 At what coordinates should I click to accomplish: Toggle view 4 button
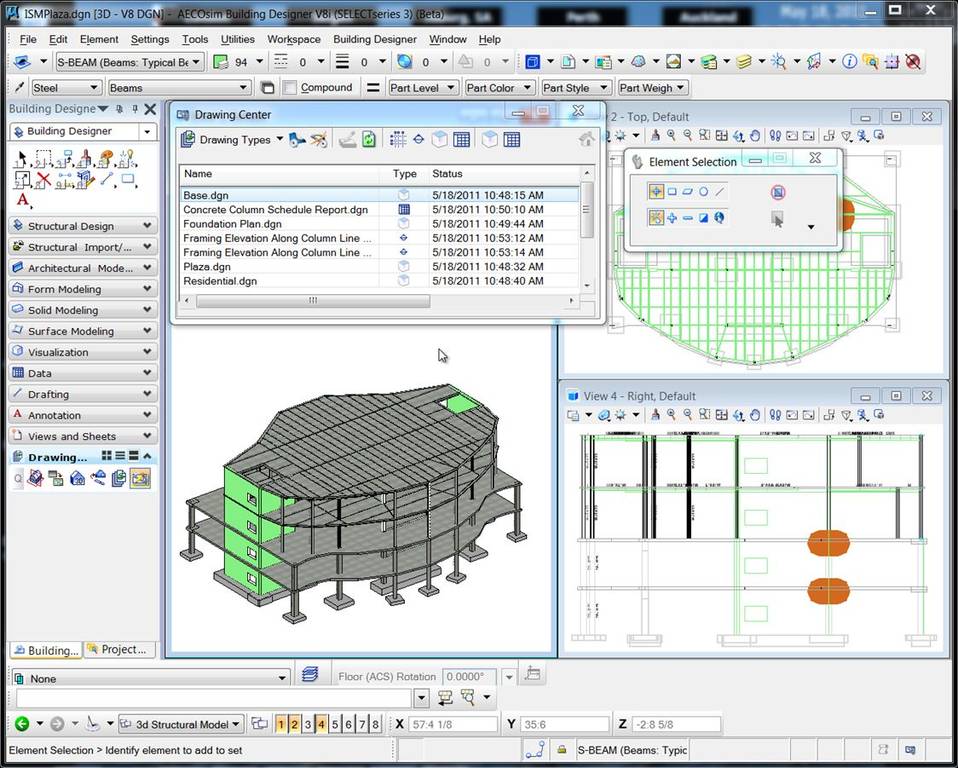321,725
